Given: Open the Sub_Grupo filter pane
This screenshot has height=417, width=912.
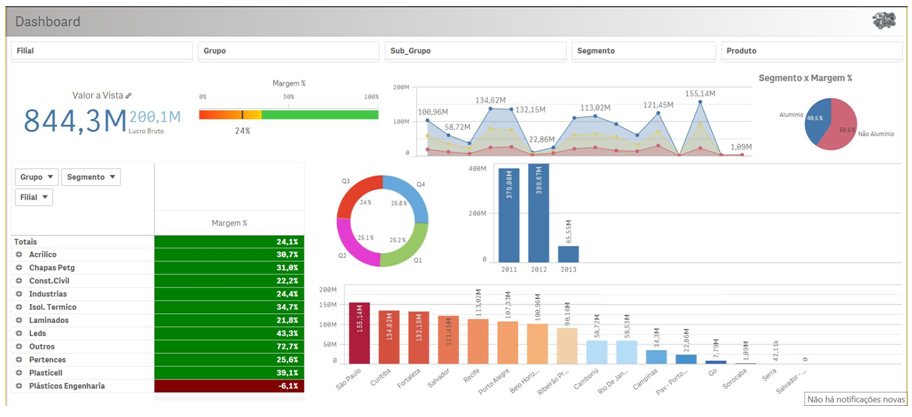Looking at the screenshot, I should (x=473, y=50).
